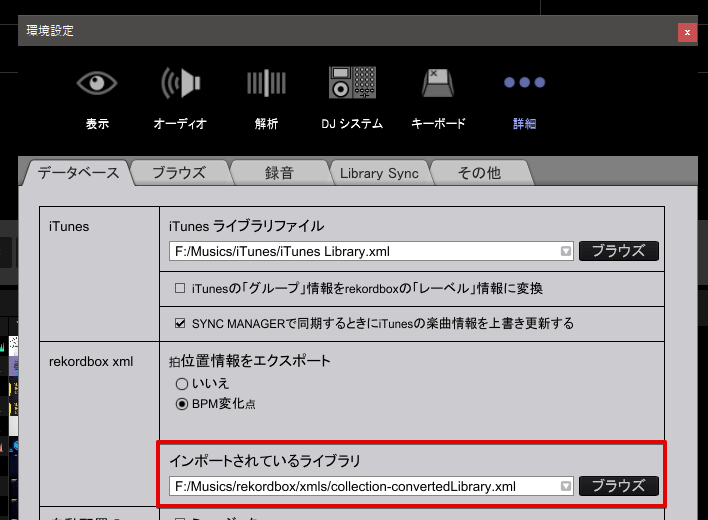Viewport: 708px width, 520px height.
Task: Close the 環境設定 dialog
Action: 687,32
